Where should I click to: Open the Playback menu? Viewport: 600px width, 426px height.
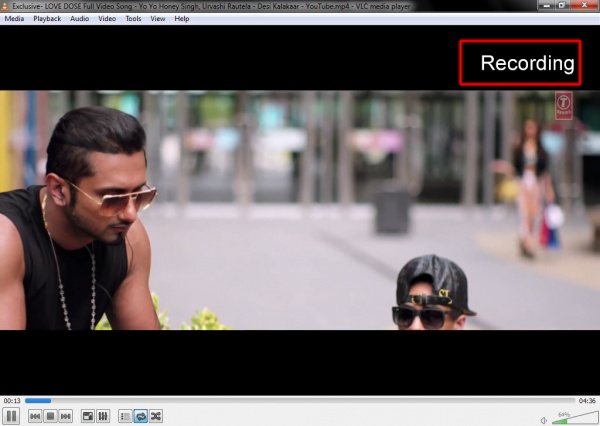pyautogui.click(x=47, y=19)
